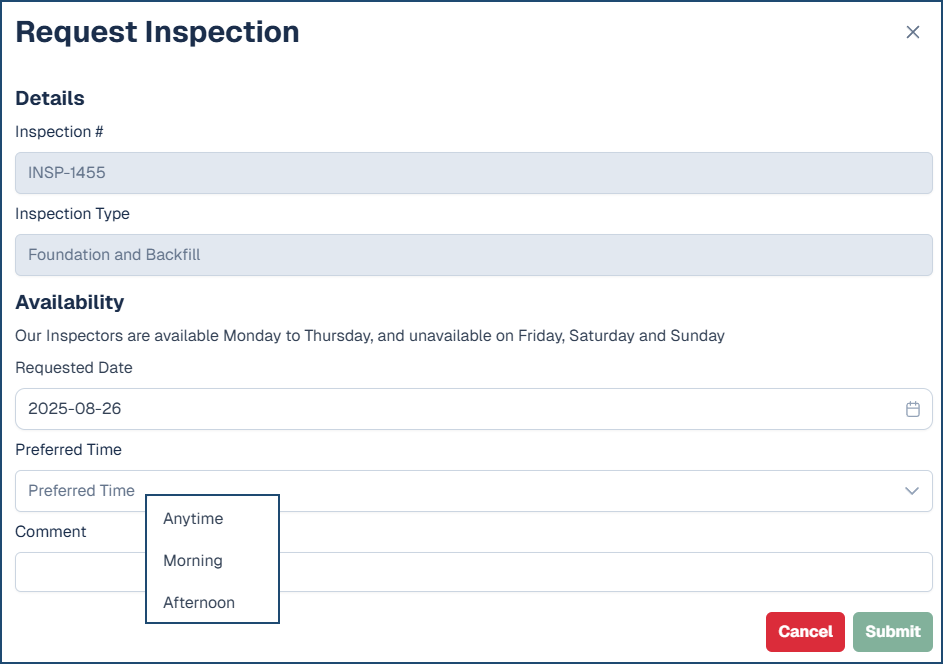The width and height of the screenshot is (943, 664).
Task: Click the inspector availability notice text
Action: pos(370,336)
